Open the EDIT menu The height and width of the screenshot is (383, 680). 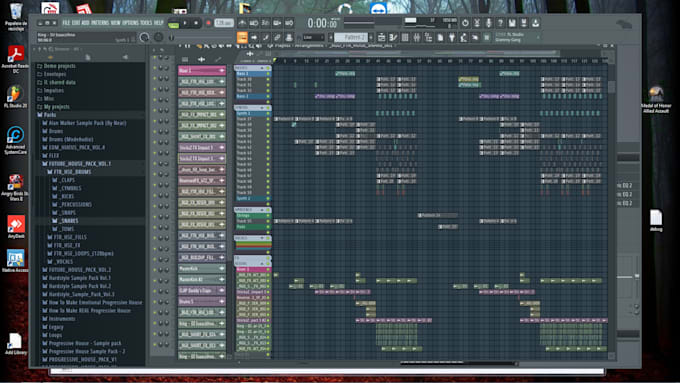pos(76,23)
